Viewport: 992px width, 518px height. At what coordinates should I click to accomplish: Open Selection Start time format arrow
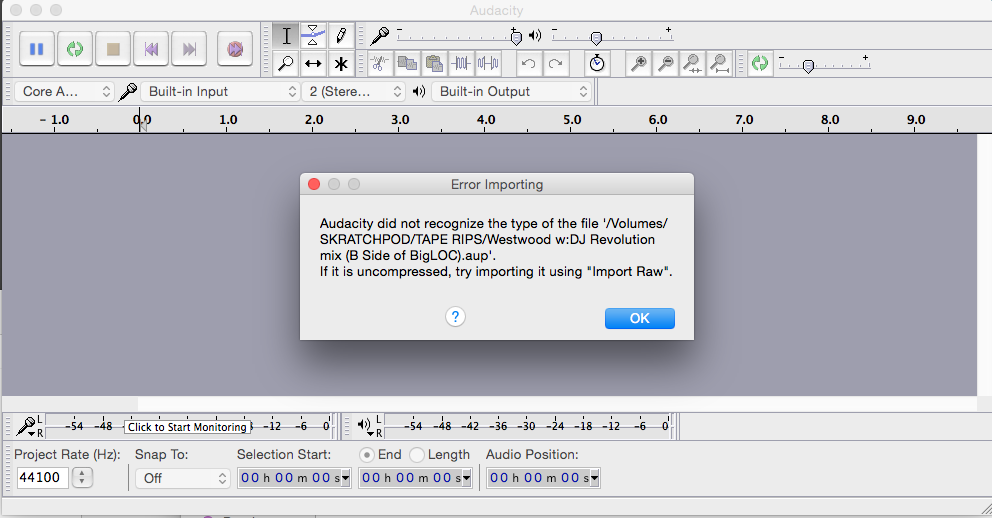point(345,478)
